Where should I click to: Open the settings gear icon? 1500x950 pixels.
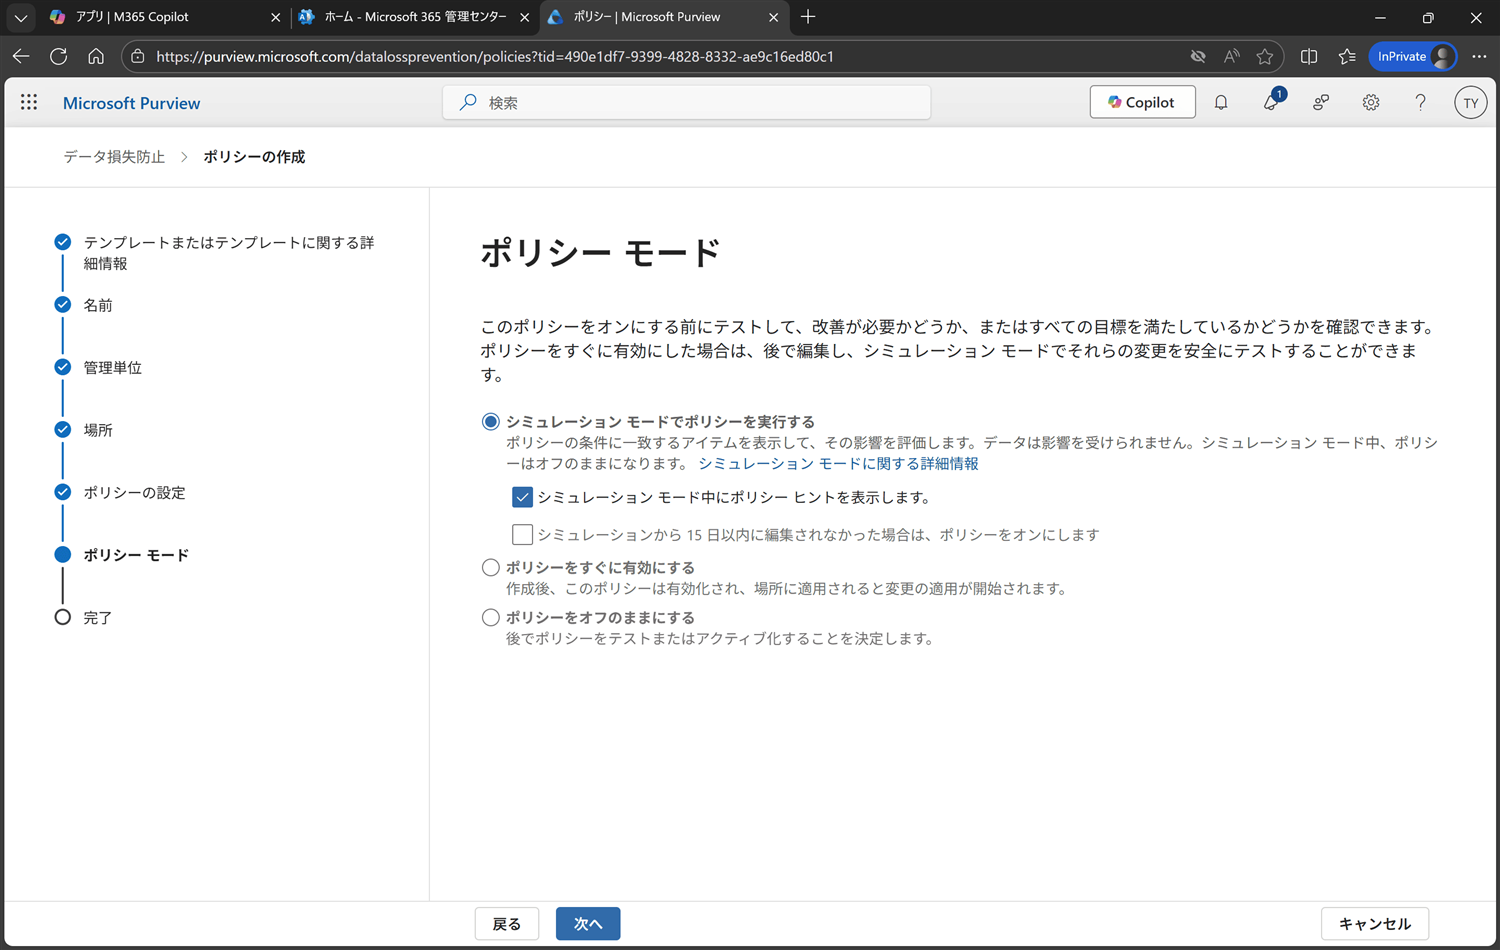point(1371,102)
